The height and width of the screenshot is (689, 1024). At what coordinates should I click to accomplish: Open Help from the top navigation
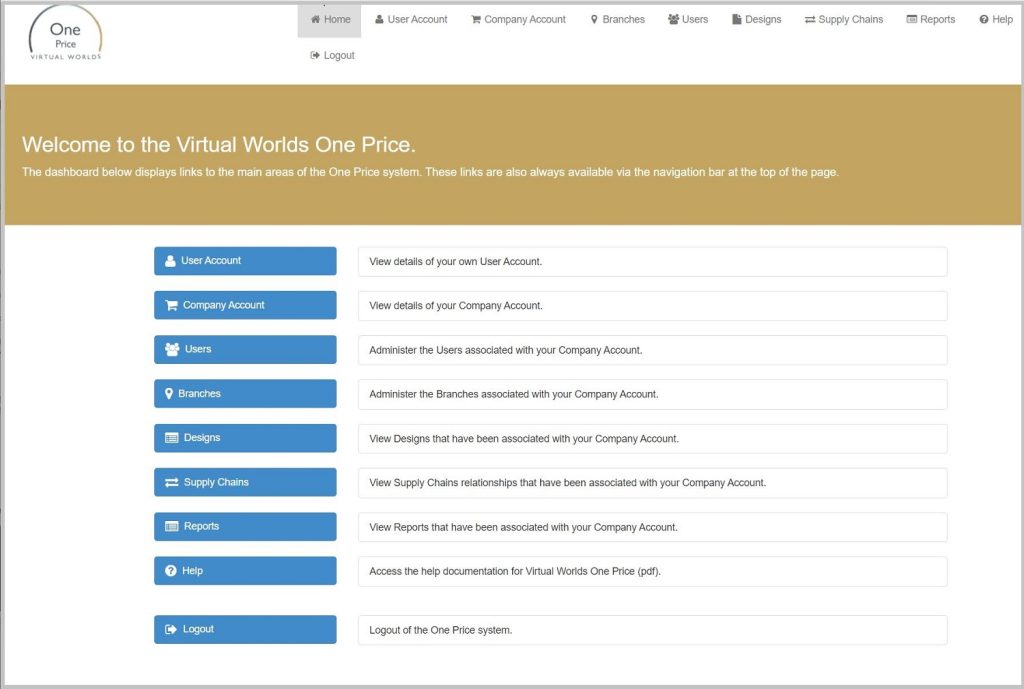(x=996, y=20)
